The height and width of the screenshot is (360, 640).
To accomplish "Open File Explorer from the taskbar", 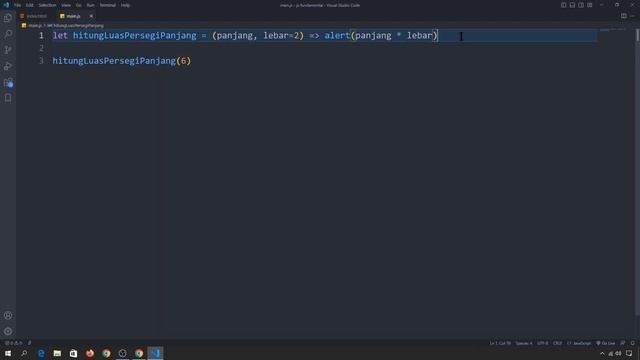I will coord(57,353).
